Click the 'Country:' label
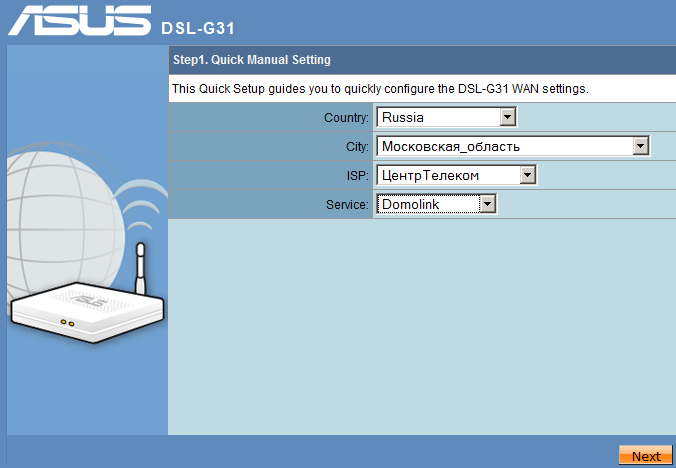 click(x=346, y=118)
